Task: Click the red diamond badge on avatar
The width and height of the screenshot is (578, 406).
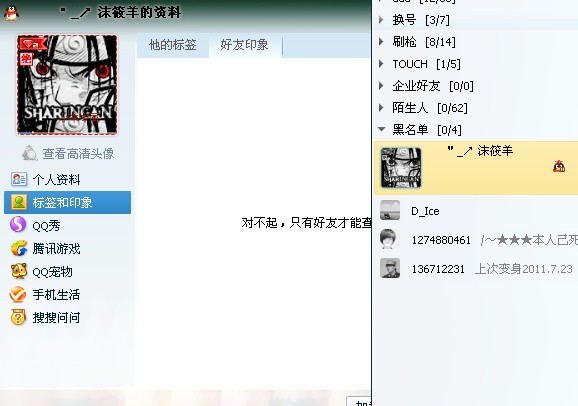Action: click(34, 44)
